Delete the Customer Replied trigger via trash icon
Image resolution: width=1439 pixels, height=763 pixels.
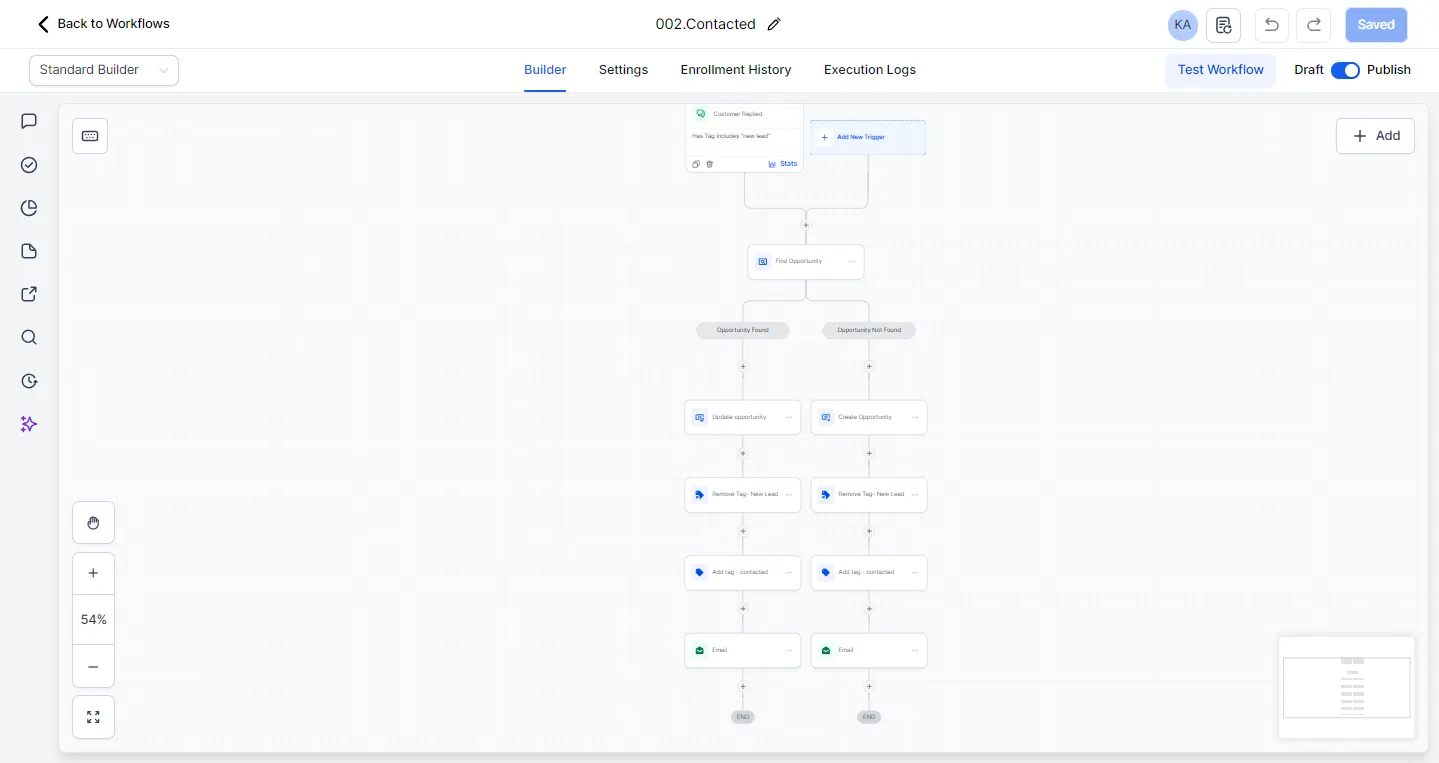pos(710,164)
